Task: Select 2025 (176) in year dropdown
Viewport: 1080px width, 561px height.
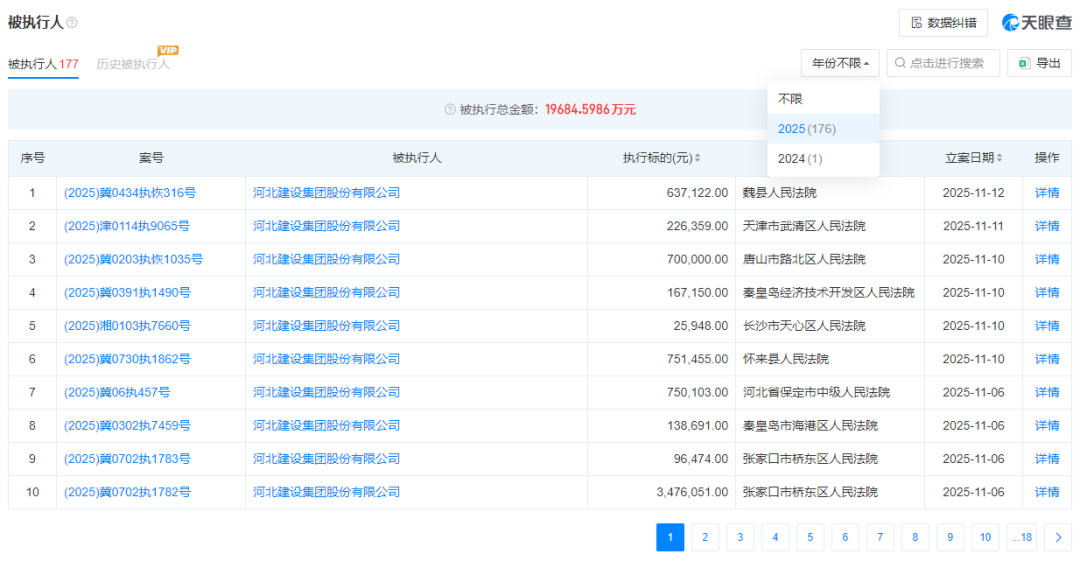Action: (807, 129)
